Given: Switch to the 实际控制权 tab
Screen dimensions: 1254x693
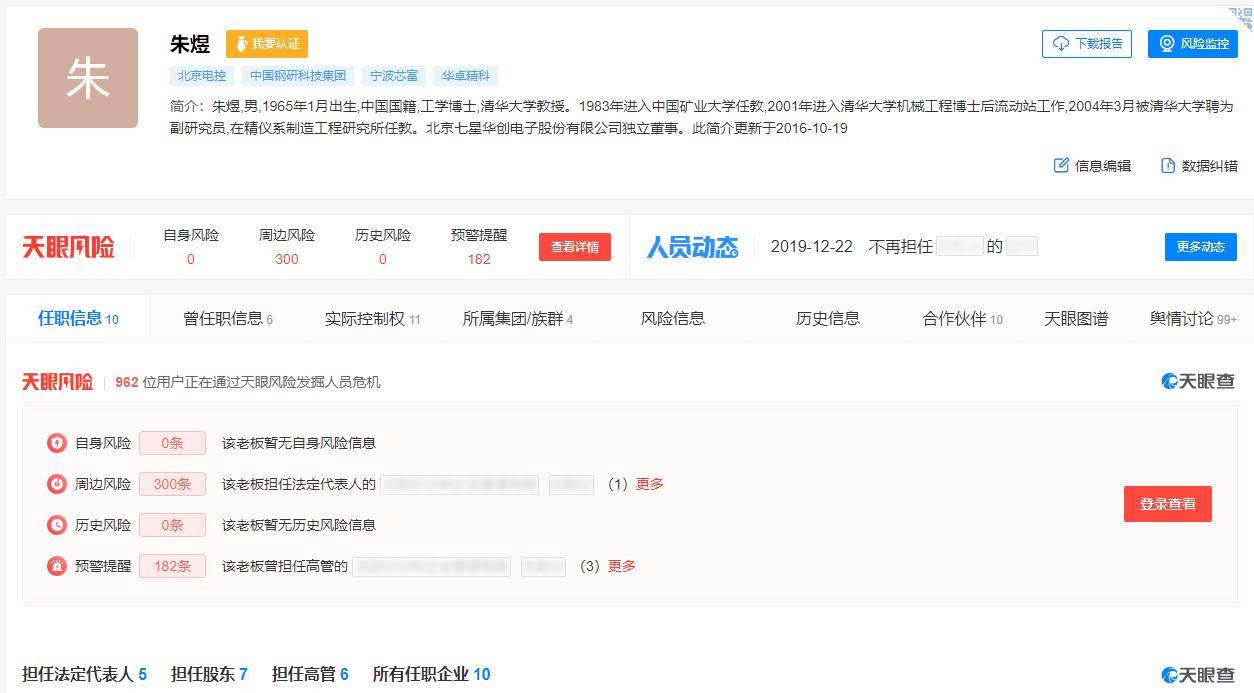Looking at the screenshot, I should [x=372, y=319].
